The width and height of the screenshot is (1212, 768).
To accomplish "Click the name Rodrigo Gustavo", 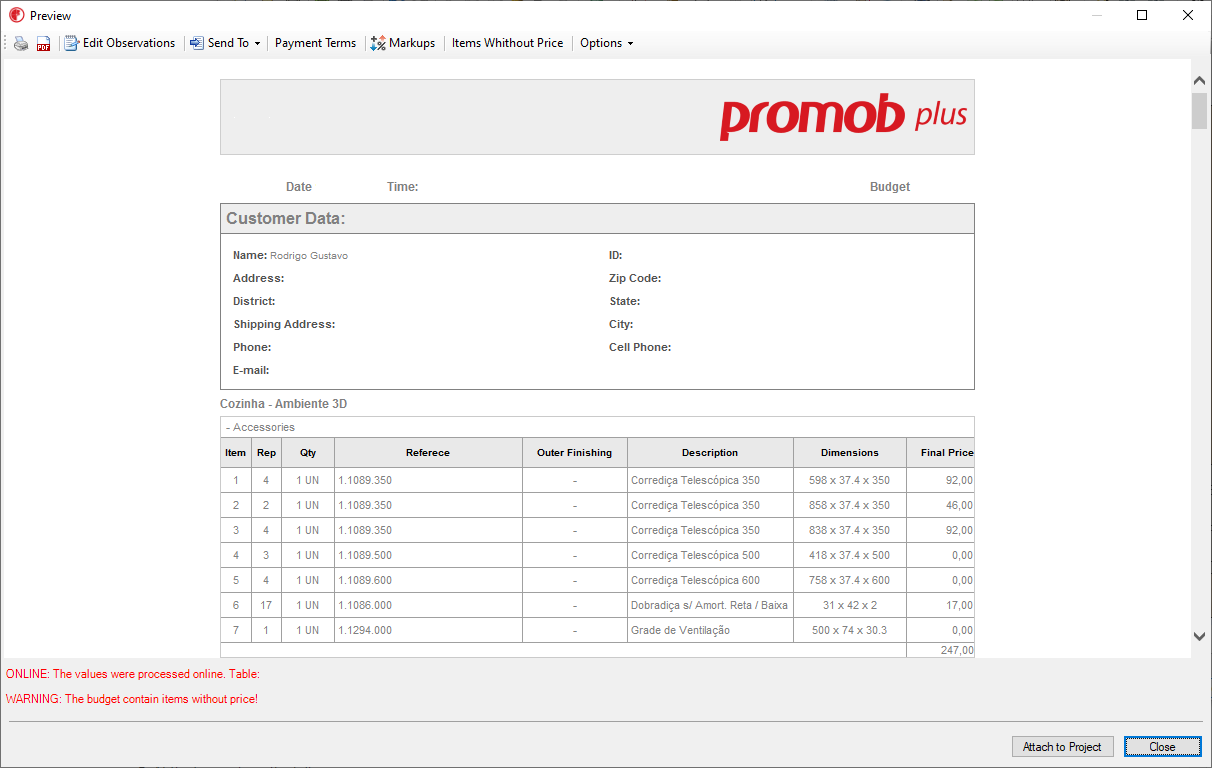I will point(309,256).
